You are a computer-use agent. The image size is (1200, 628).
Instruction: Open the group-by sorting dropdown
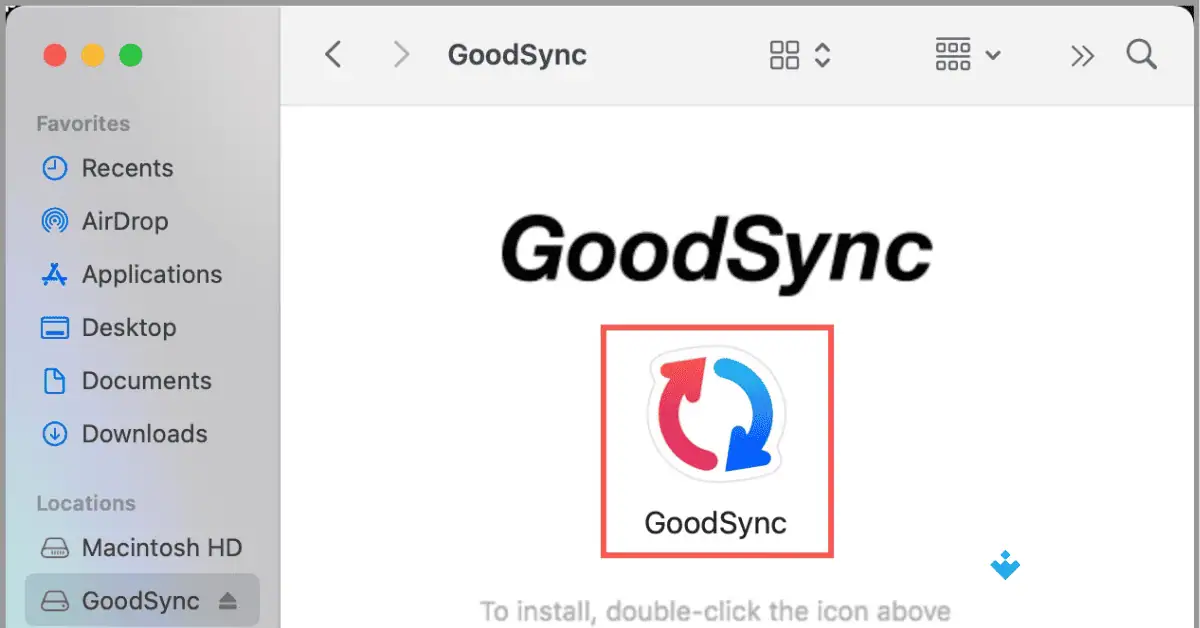965,55
